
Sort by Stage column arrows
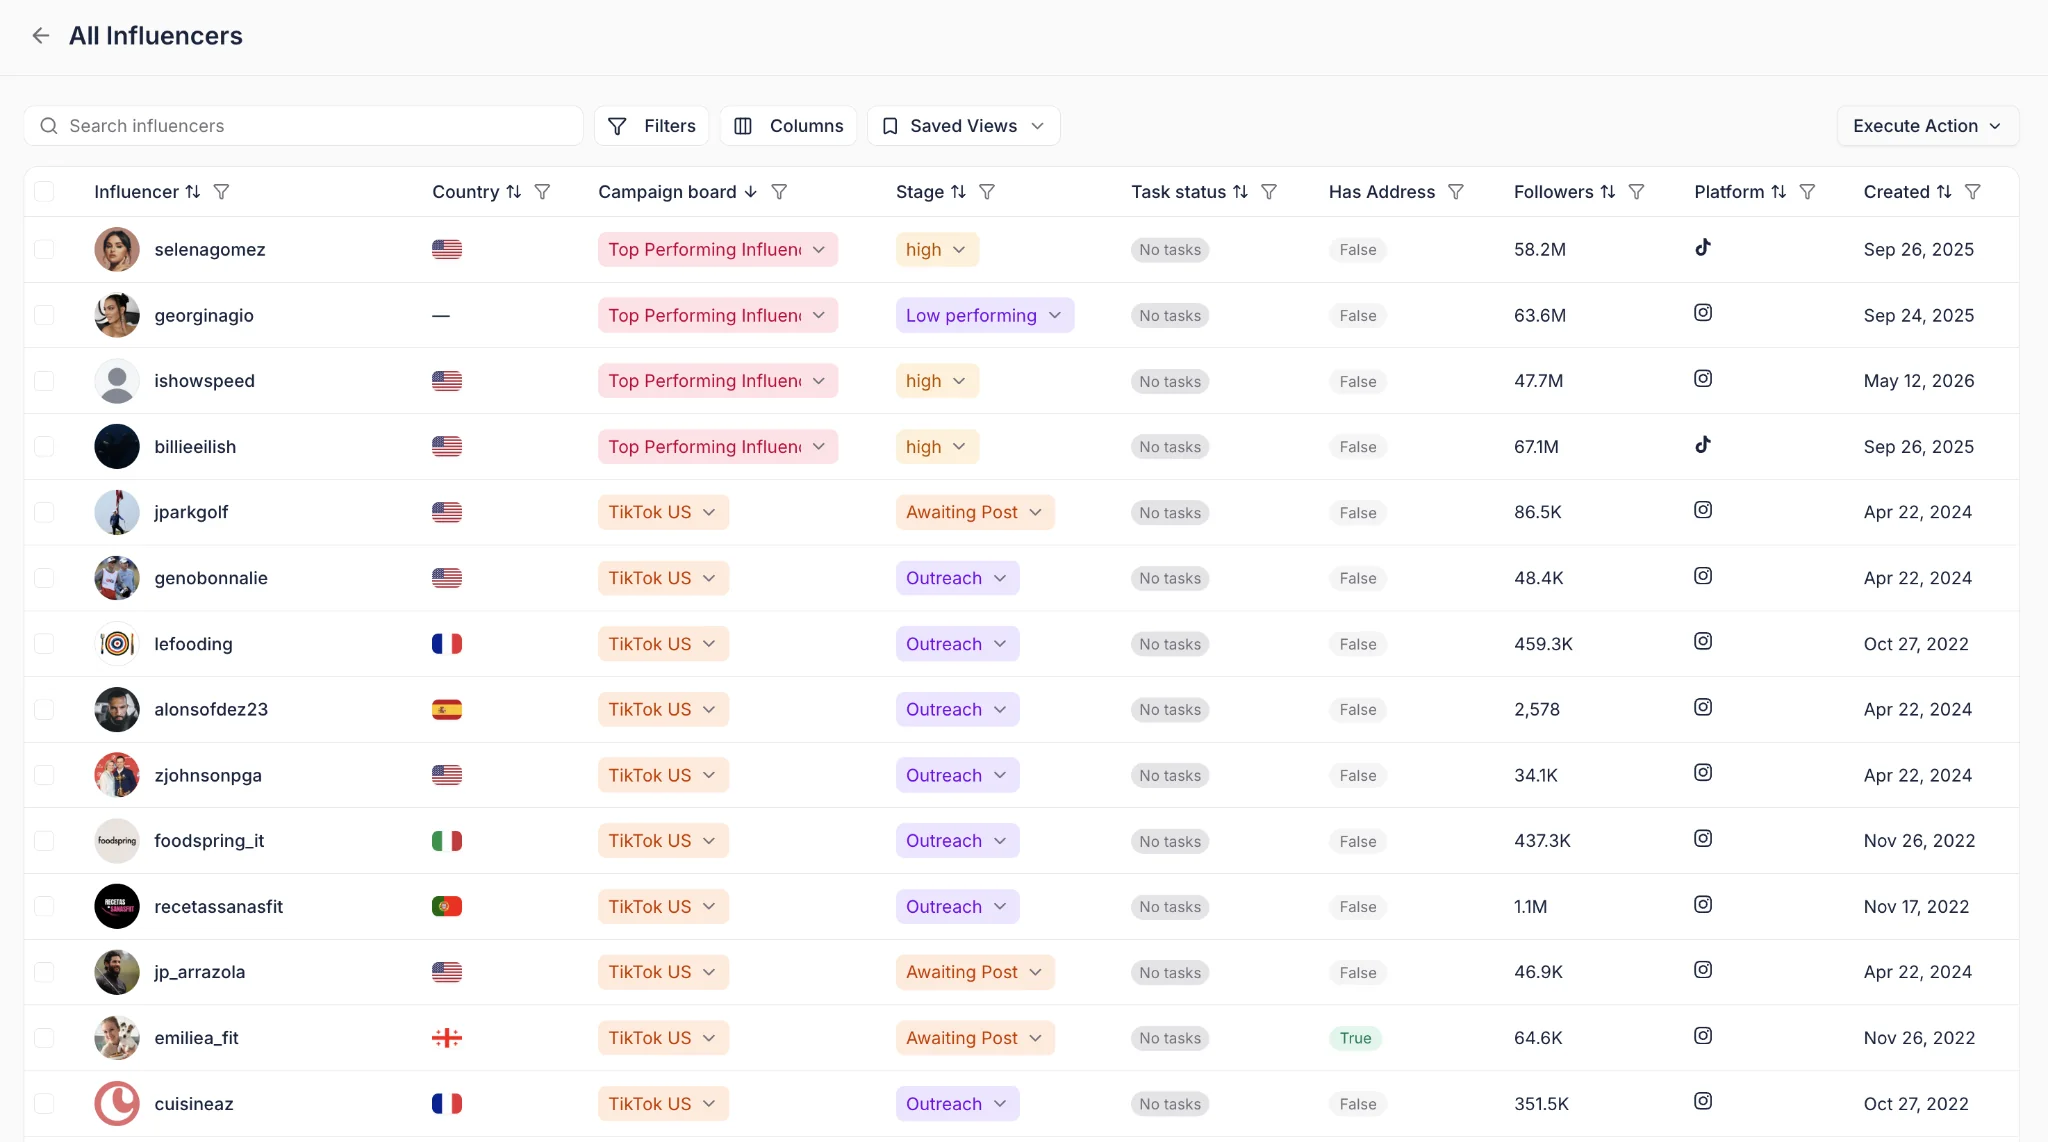(958, 192)
